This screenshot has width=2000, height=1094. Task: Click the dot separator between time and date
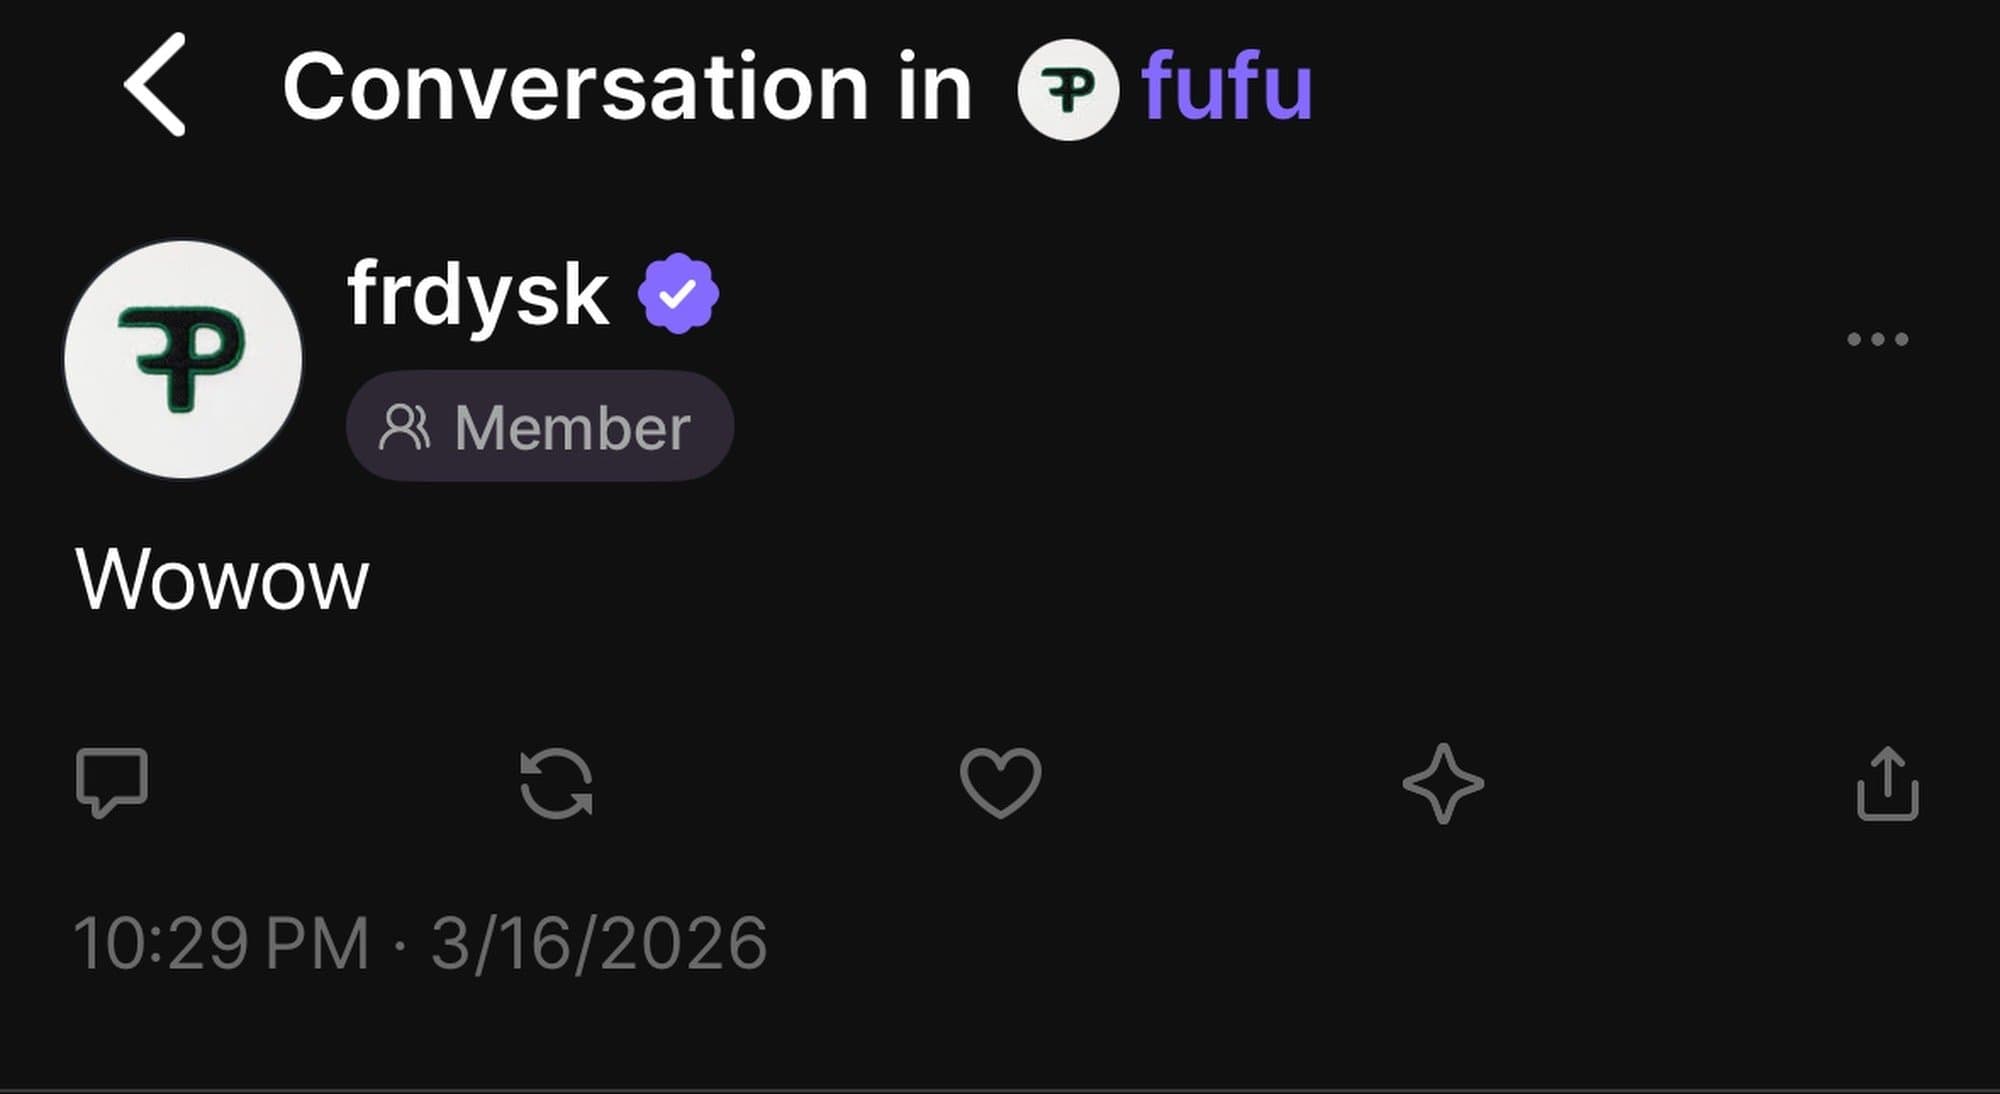click(400, 945)
